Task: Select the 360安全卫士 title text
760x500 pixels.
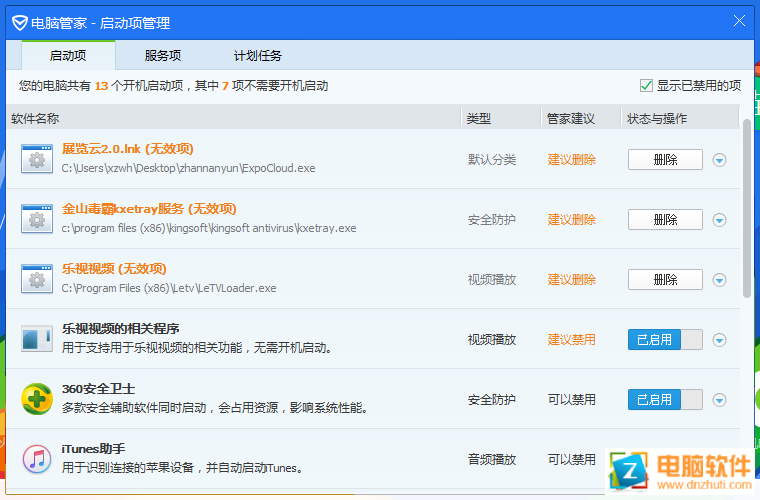Action: (x=98, y=389)
